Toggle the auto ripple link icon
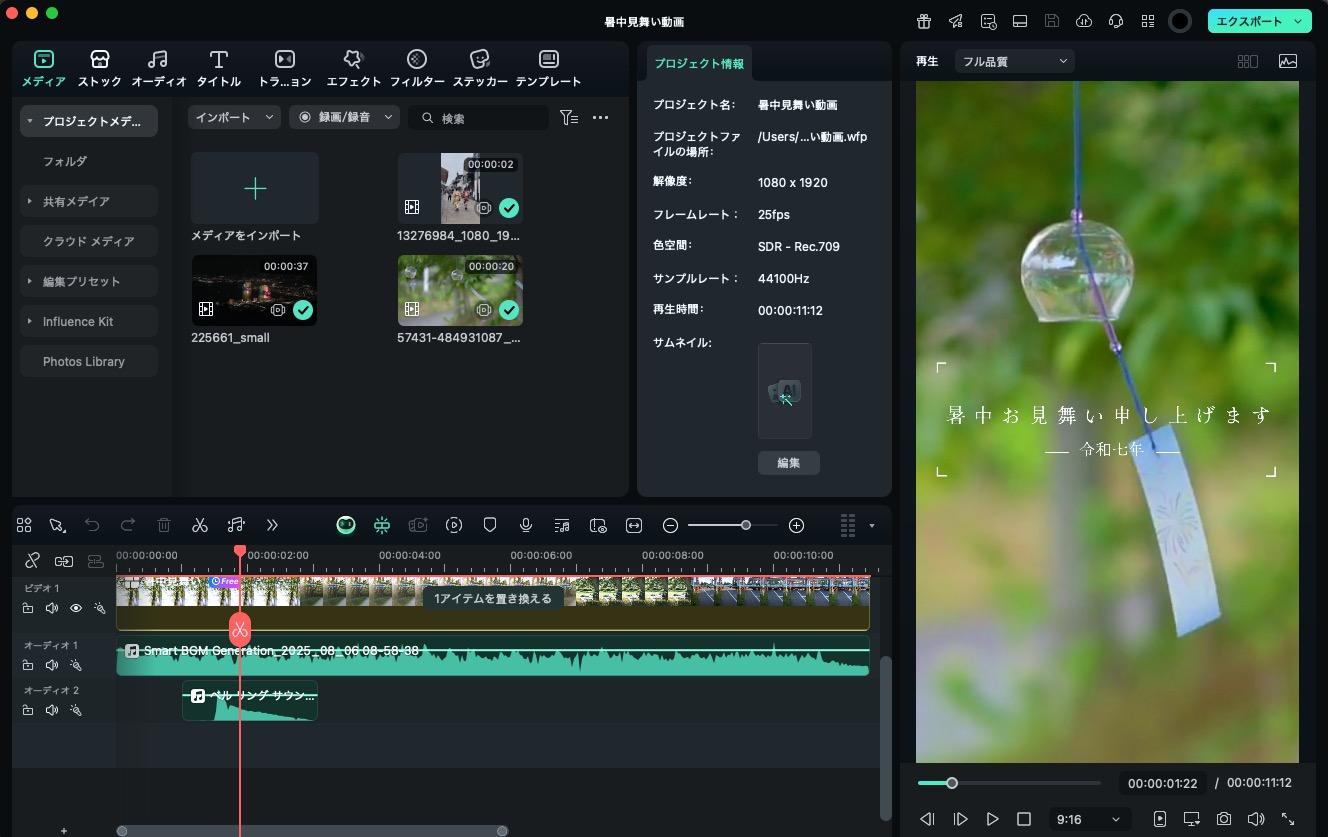 [x=64, y=561]
